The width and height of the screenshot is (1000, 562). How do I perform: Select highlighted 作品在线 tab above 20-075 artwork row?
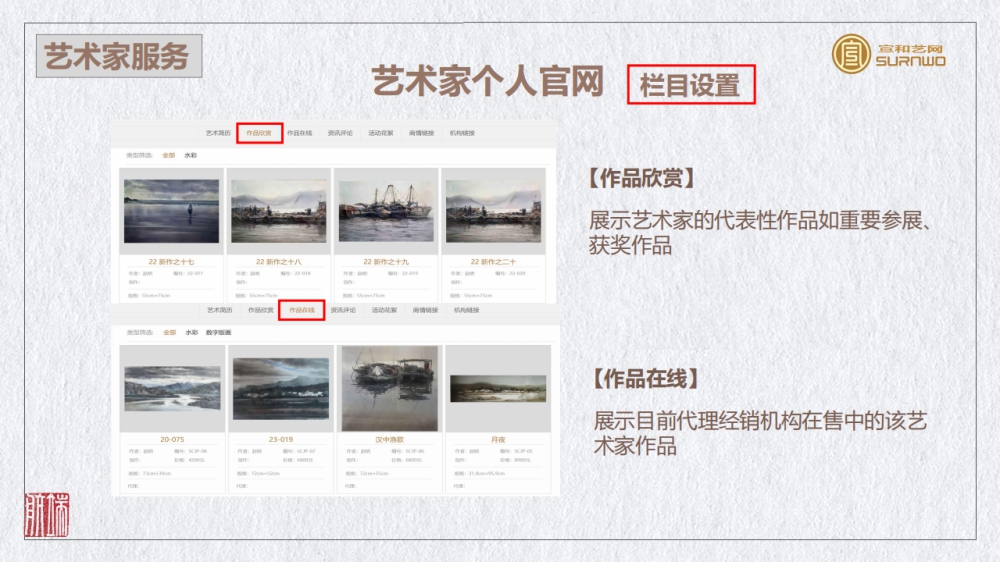(x=302, y=310)
